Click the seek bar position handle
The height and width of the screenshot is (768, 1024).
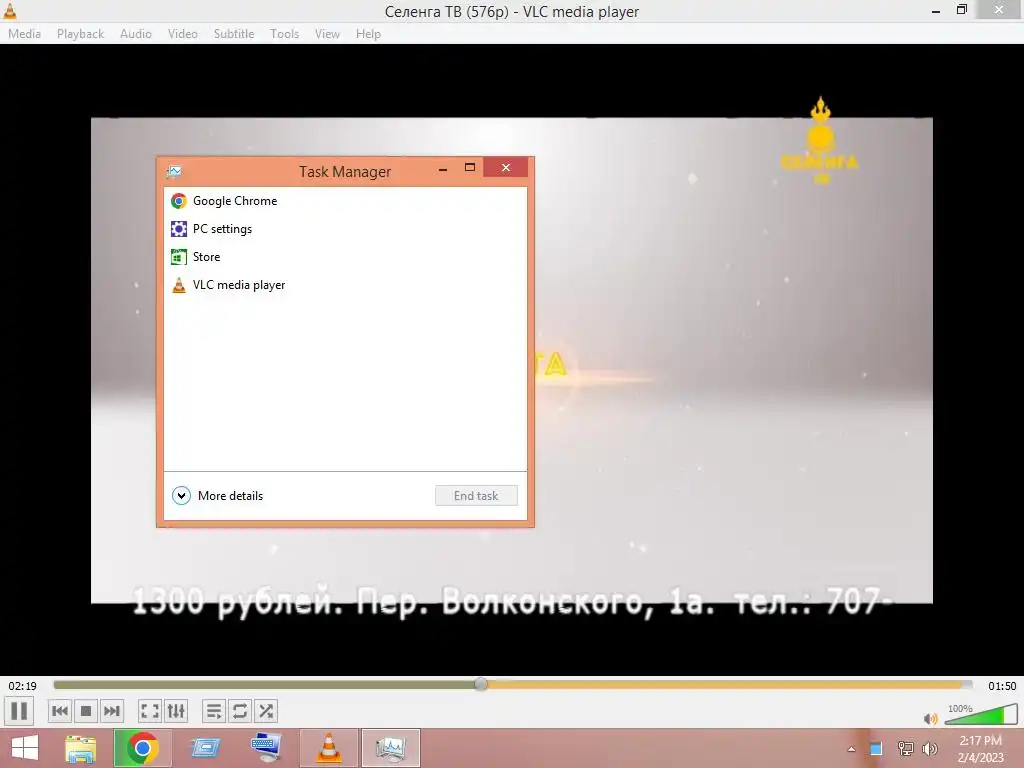(481, 684)
